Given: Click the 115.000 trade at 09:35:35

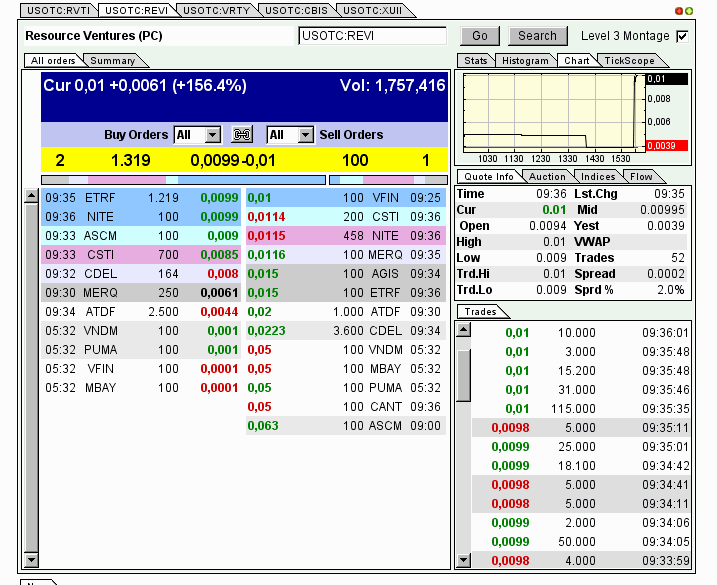Looking at the screenshot, I should [x=580, y=408].
